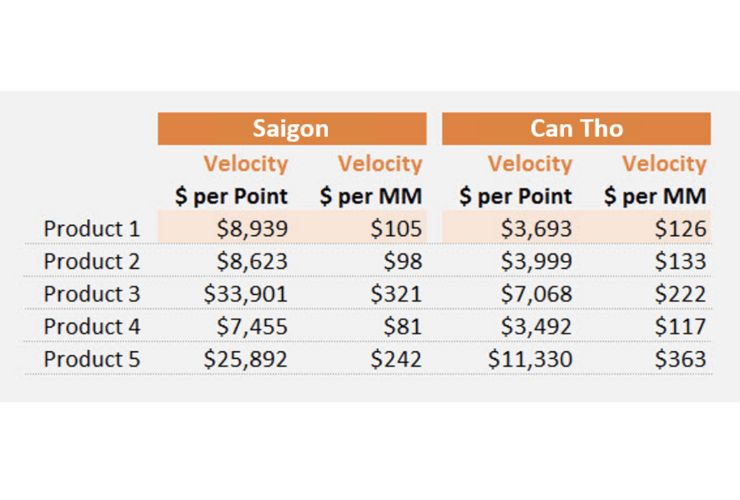
Task: Click the Product 4 row label
Action: pos(92,327)
